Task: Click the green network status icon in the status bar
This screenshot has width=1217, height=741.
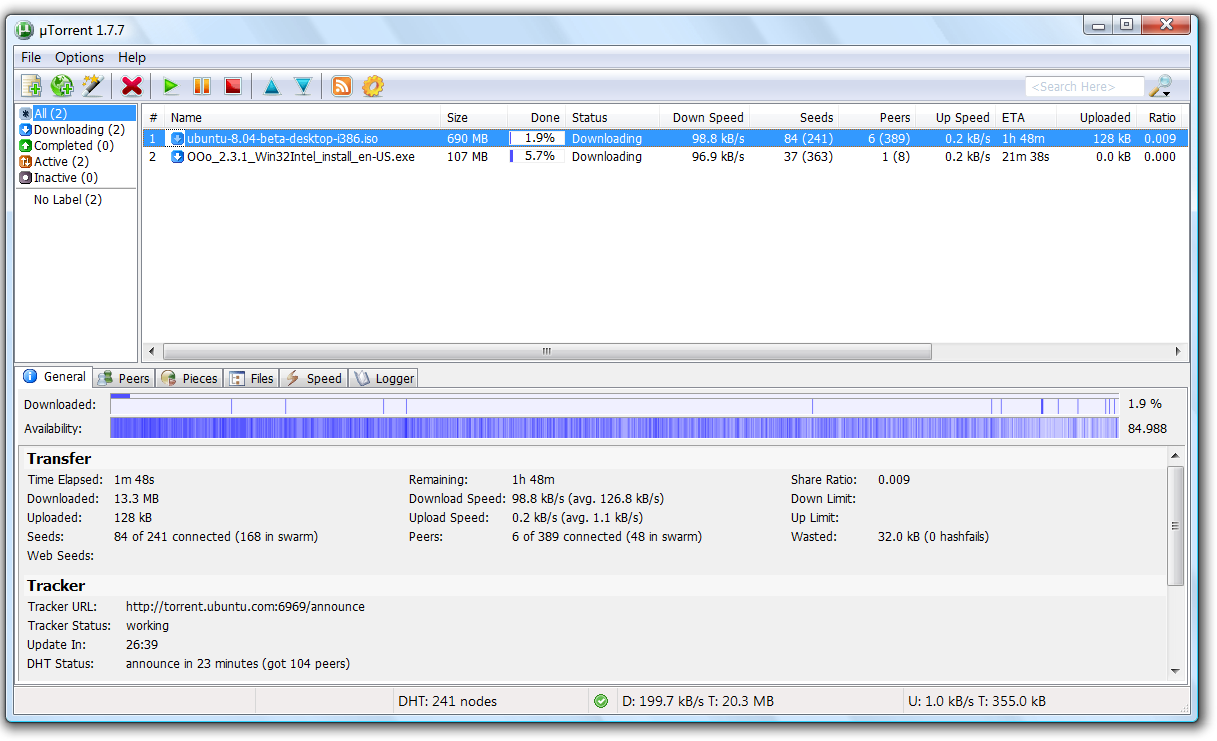Action: [601, 701]
